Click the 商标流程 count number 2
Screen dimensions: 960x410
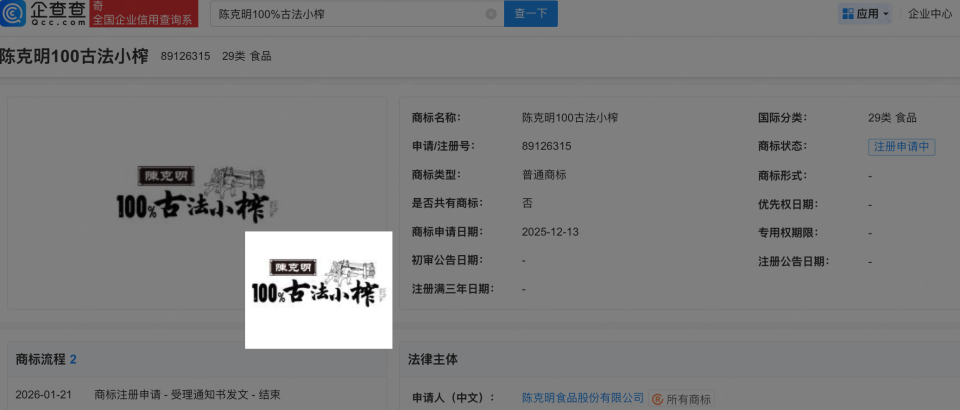[x=73, y=360]
